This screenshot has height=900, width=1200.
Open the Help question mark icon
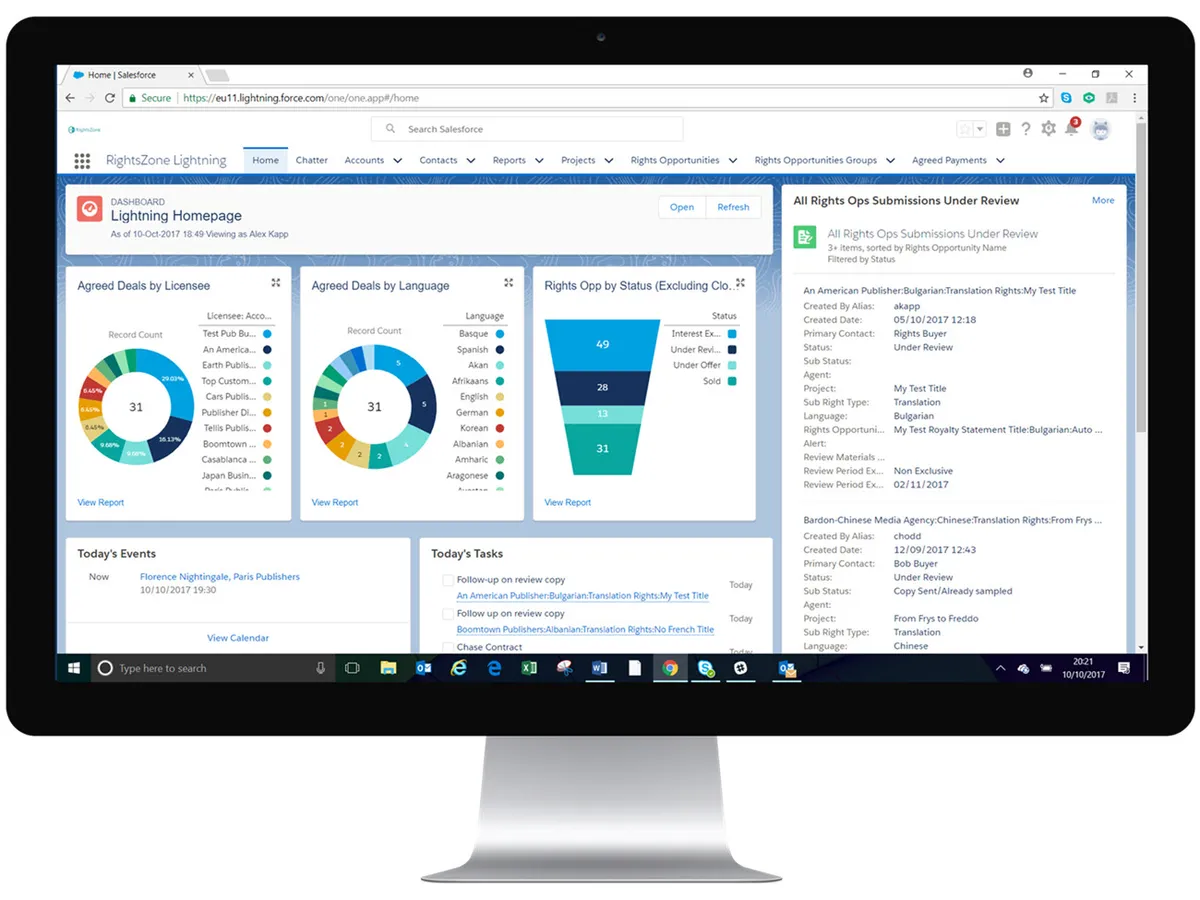pyautogui.click(x=1026, y=129)
